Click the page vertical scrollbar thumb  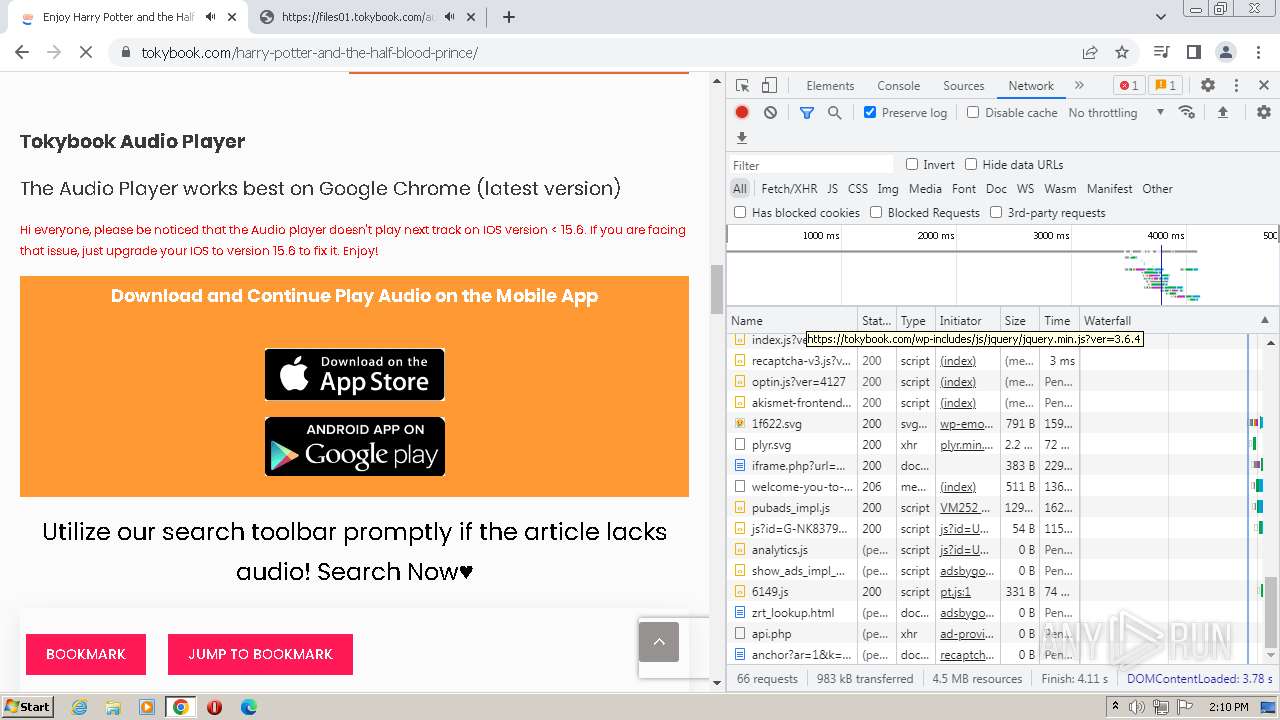click(716, 290)
